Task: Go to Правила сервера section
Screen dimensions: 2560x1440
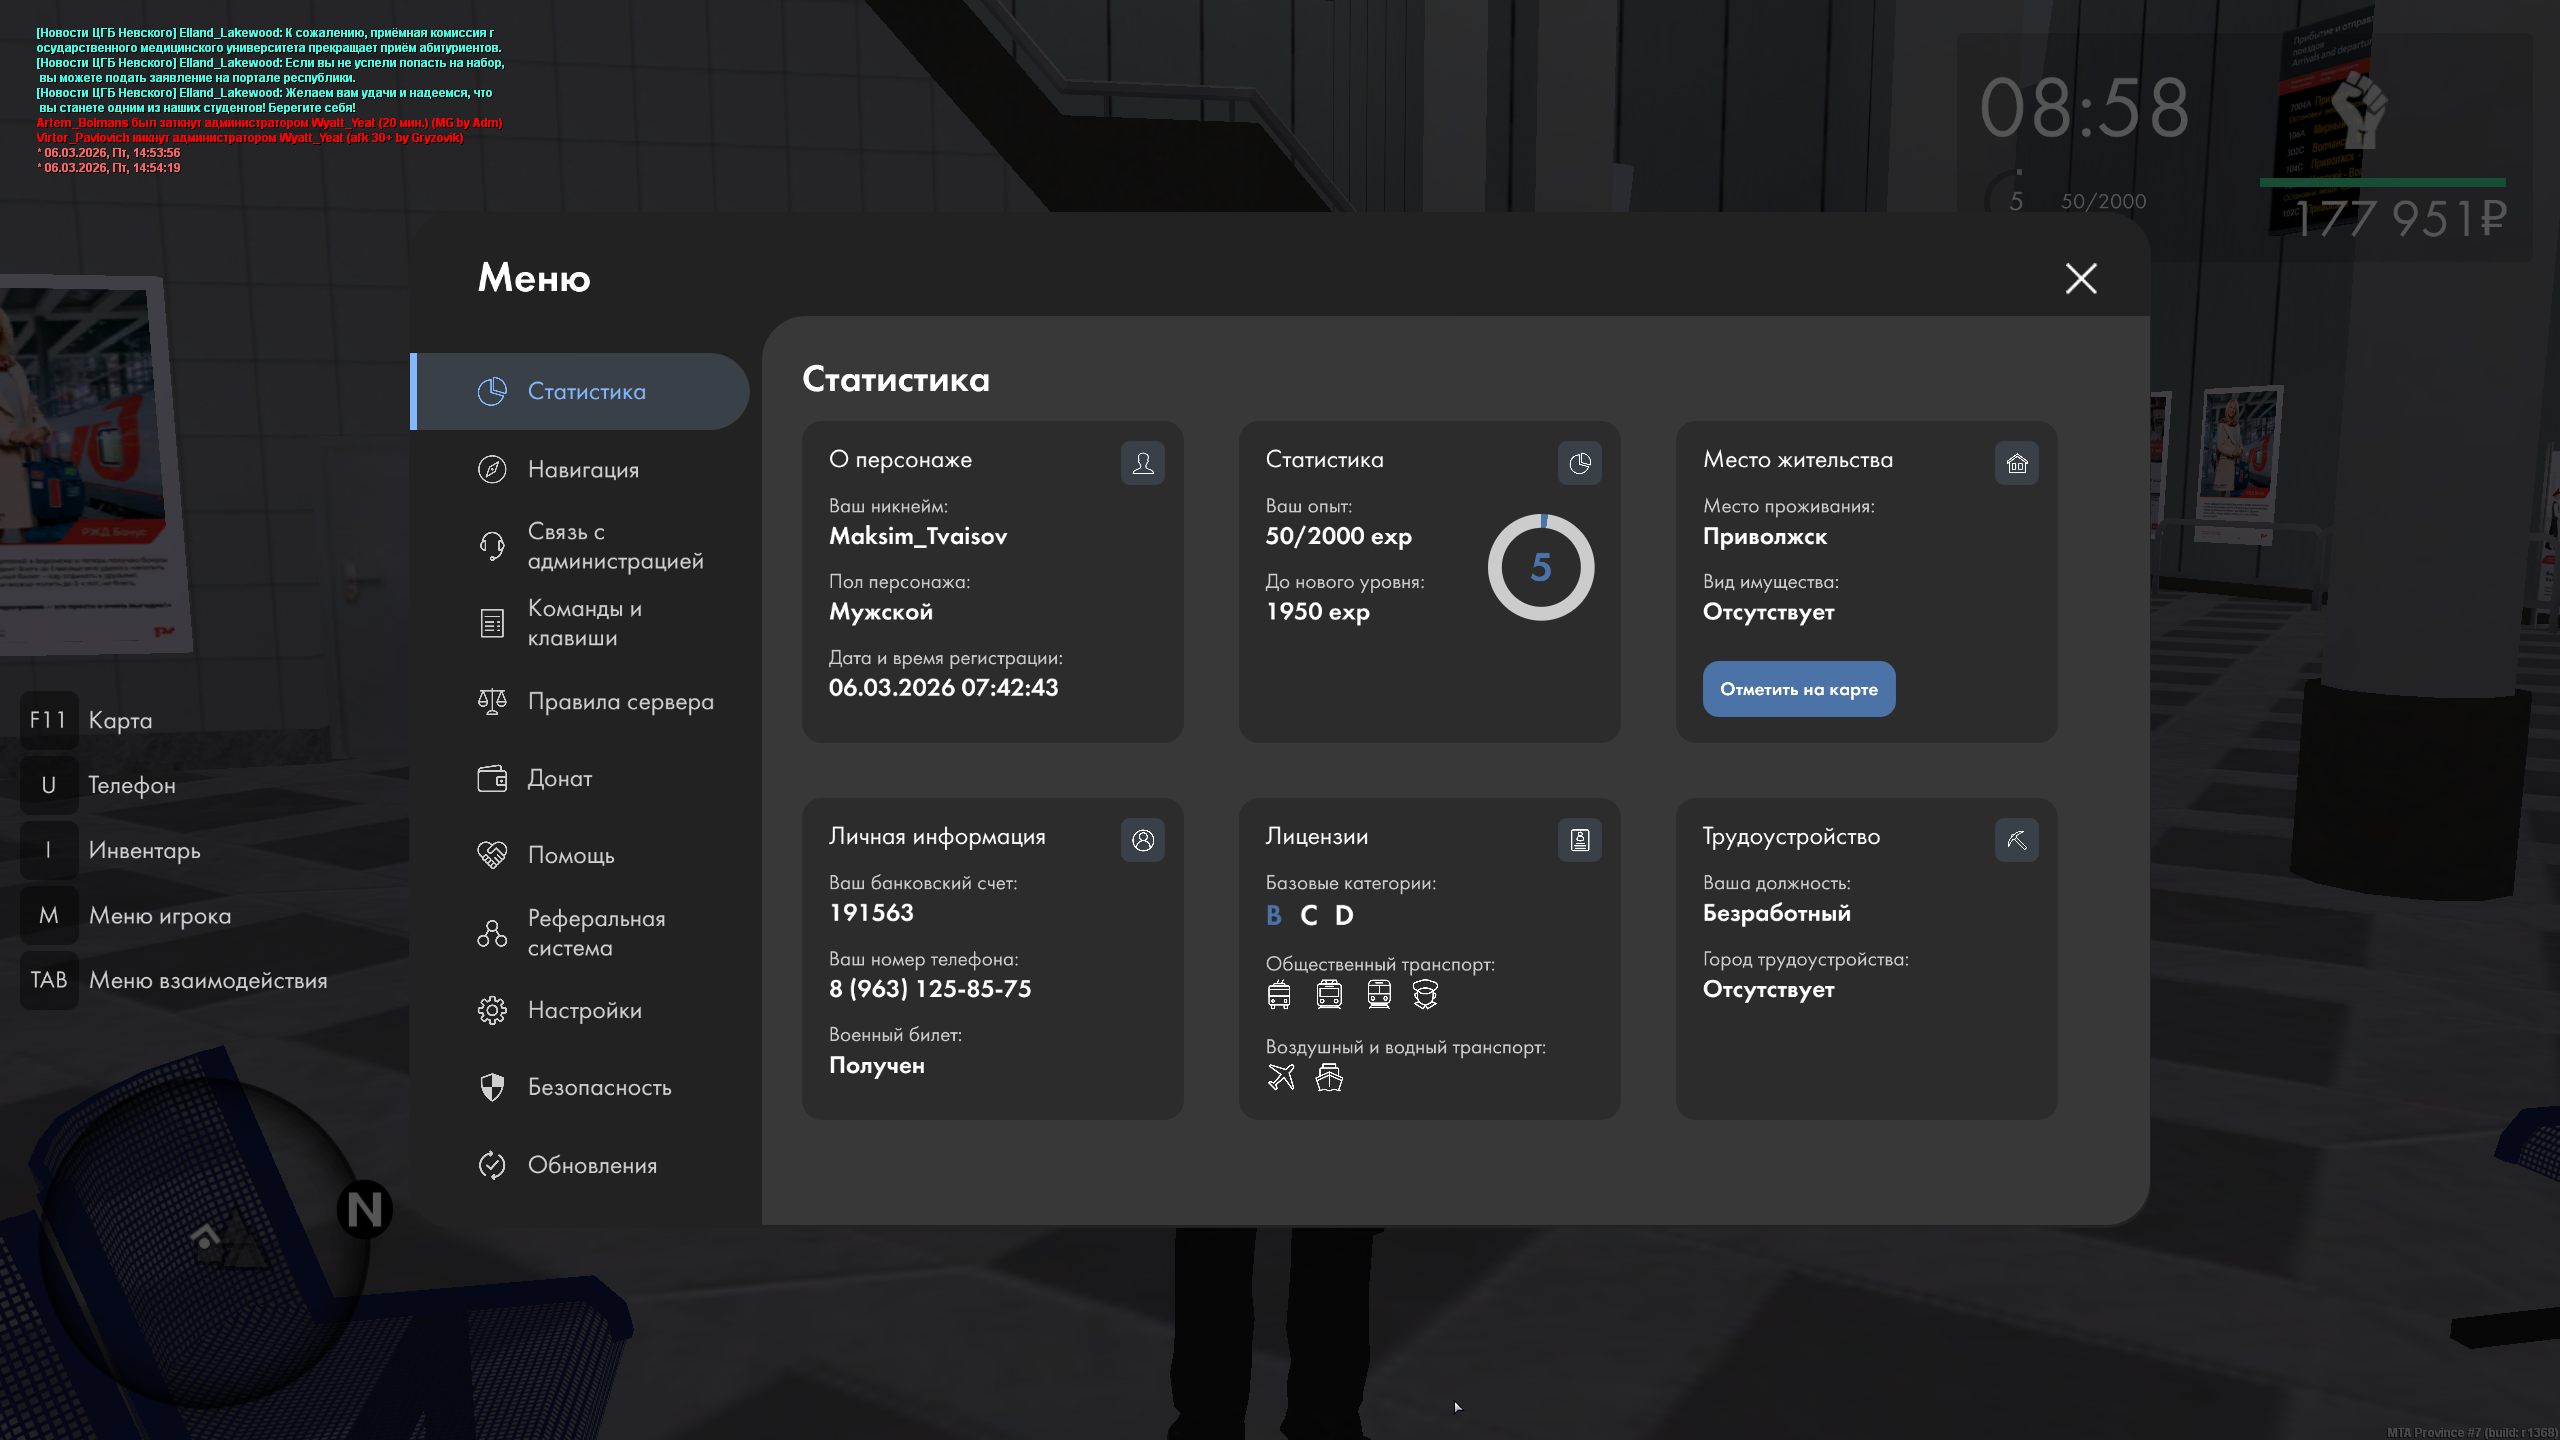Action: tap(620, 702)
